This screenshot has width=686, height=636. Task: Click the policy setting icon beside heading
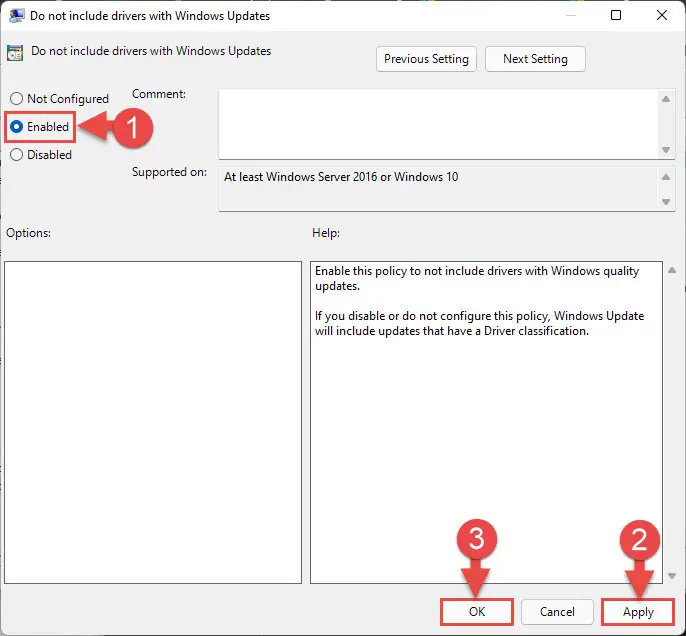click(x=15, y=53)
